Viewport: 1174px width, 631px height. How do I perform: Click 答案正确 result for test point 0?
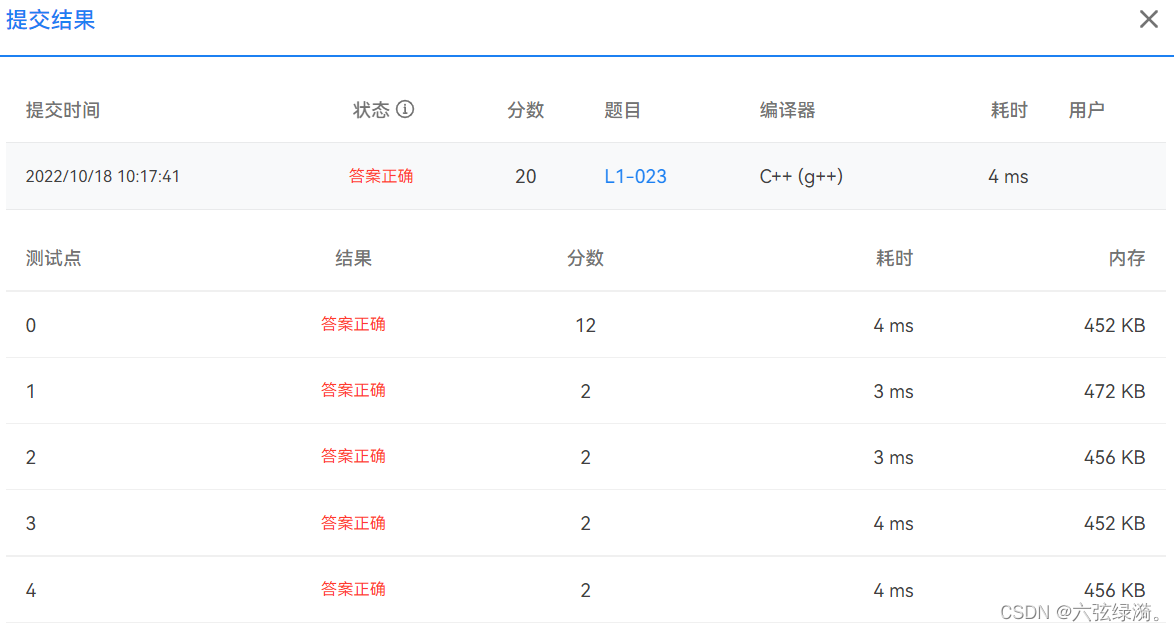click(x=353, y=324)
